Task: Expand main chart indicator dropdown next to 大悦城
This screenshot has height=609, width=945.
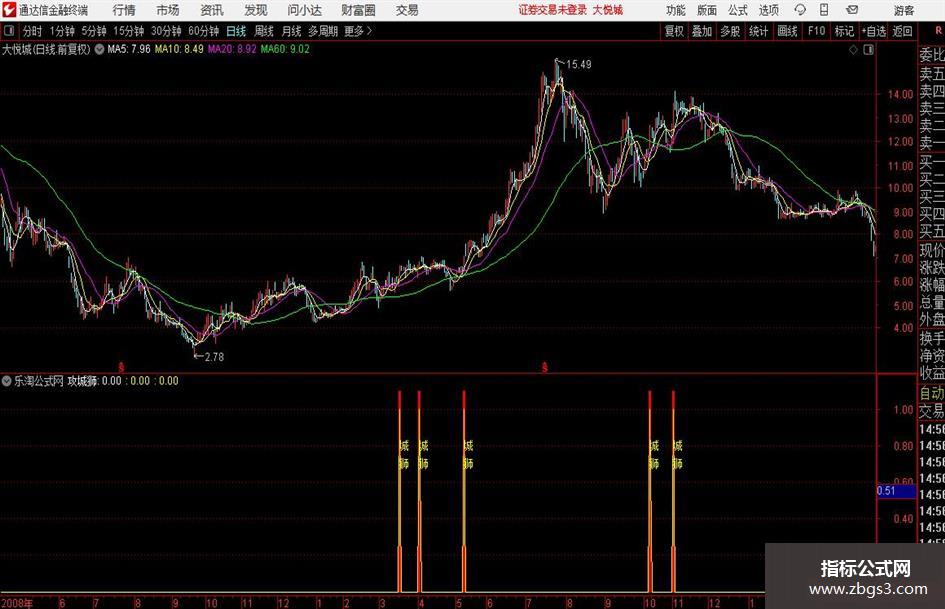Action: (x=99, y=49)
